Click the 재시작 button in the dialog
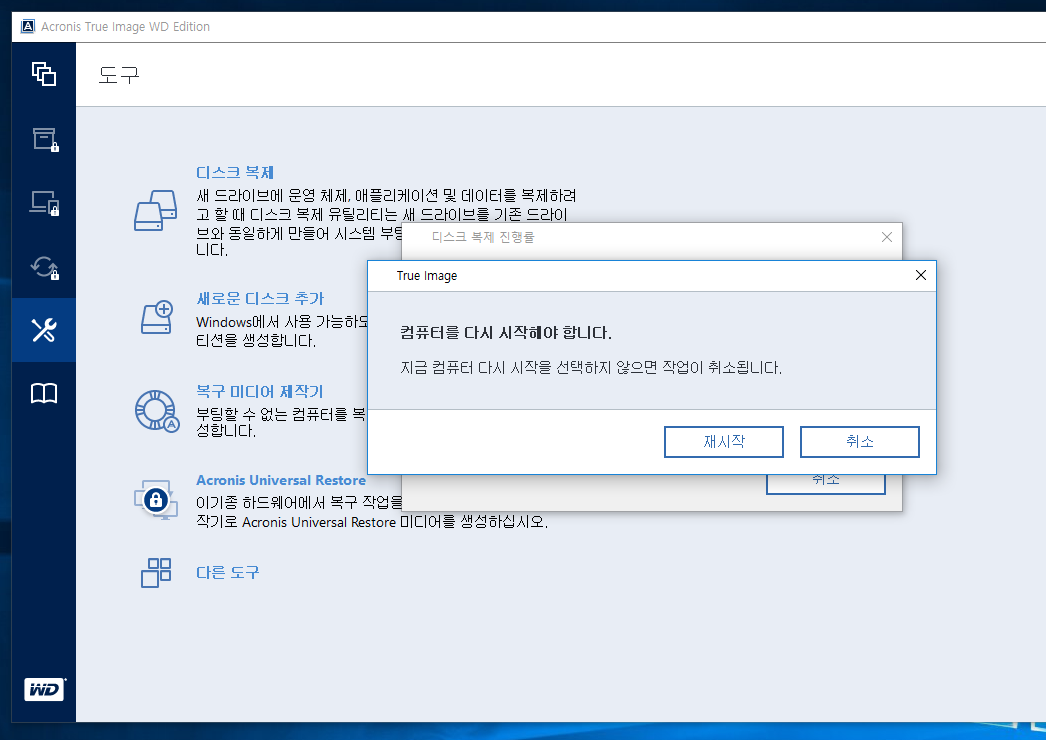This screenshot has width=1046, height=740. click(x=724, y=442)
